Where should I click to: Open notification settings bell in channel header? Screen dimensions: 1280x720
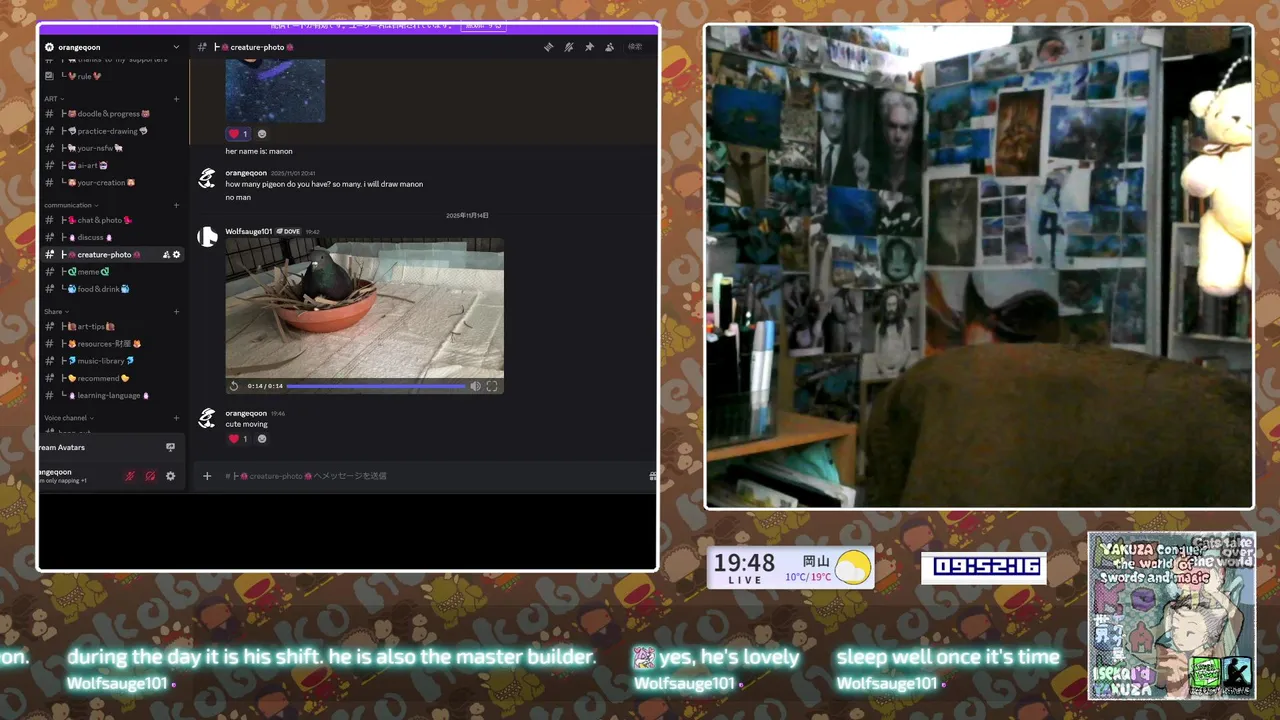point(569,47)
